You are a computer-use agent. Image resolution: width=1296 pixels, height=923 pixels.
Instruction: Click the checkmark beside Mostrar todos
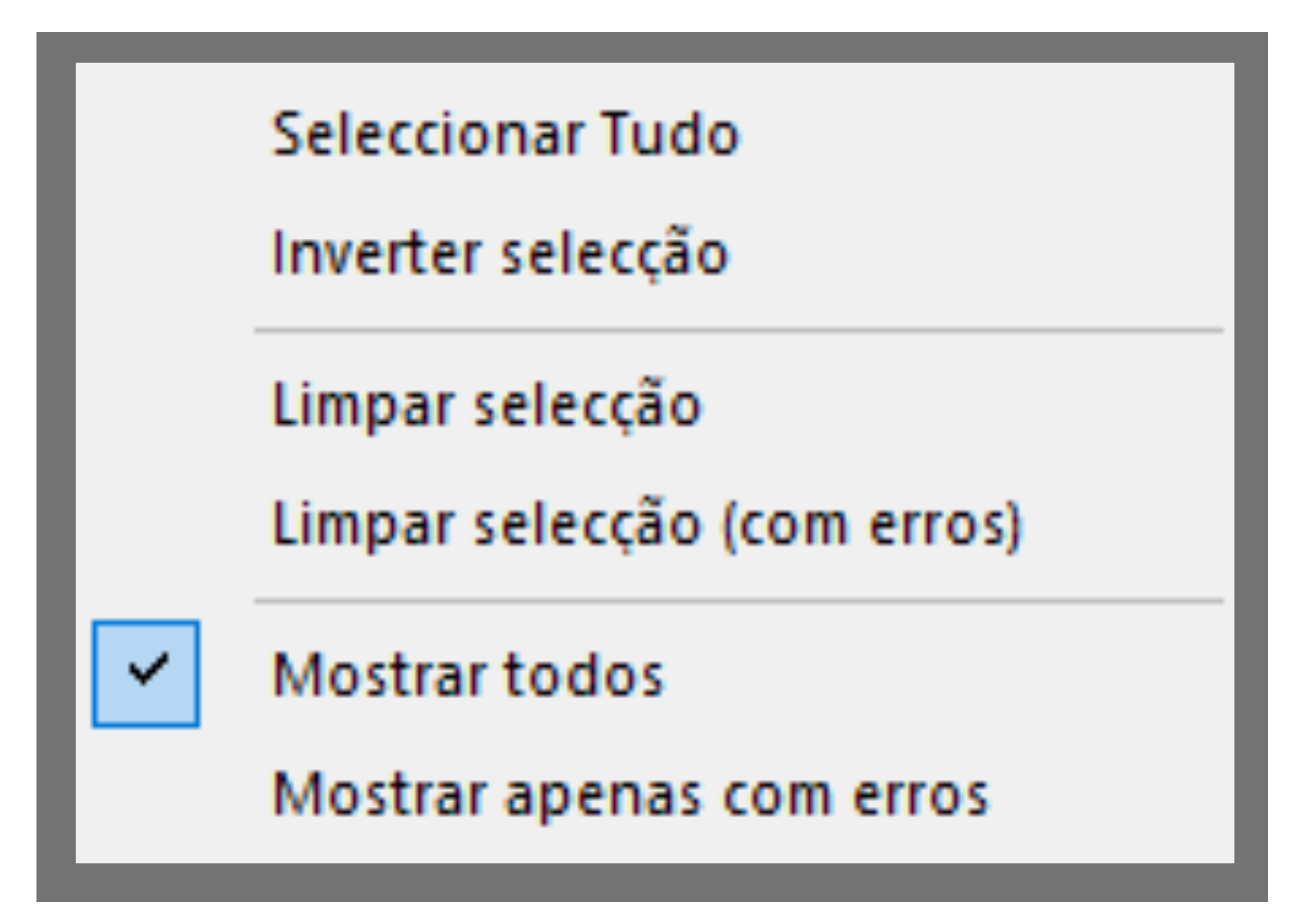point(146,673)
